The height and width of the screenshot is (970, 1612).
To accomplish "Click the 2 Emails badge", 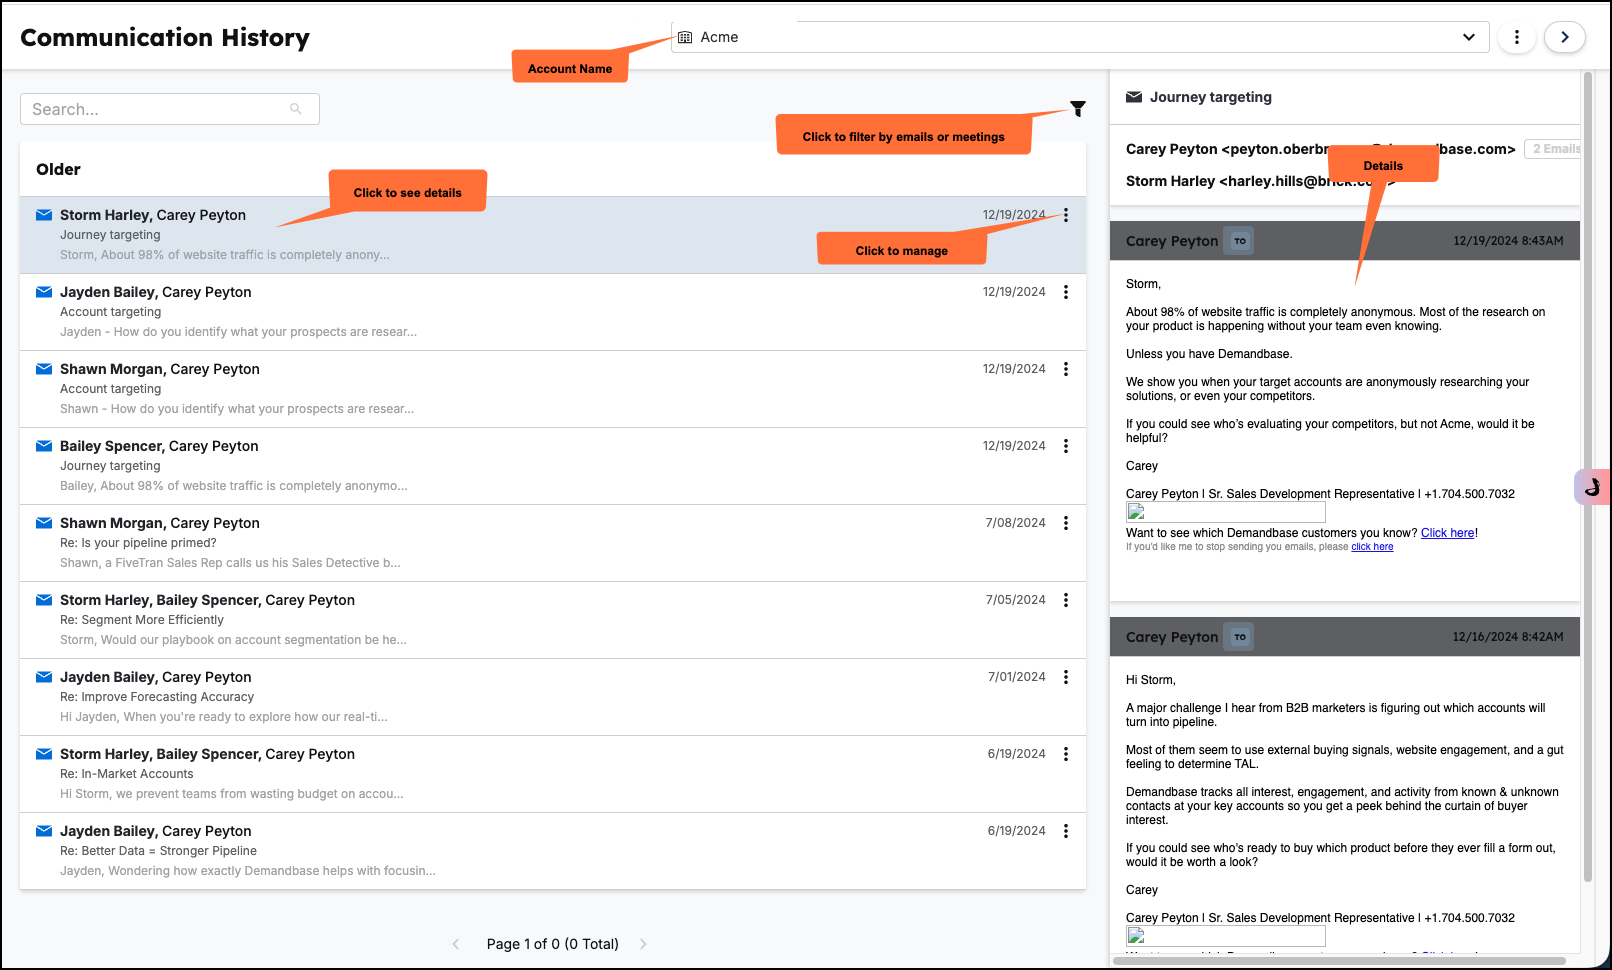I will point(1553,149).
